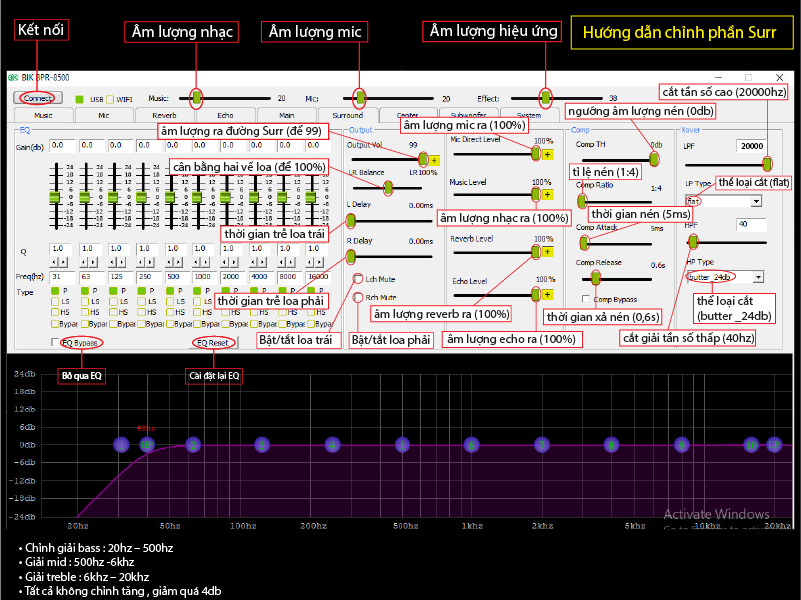
Task: Click the Q value field for the 500 Hz band
Action: pyautogui.click(x=177, y=249)
